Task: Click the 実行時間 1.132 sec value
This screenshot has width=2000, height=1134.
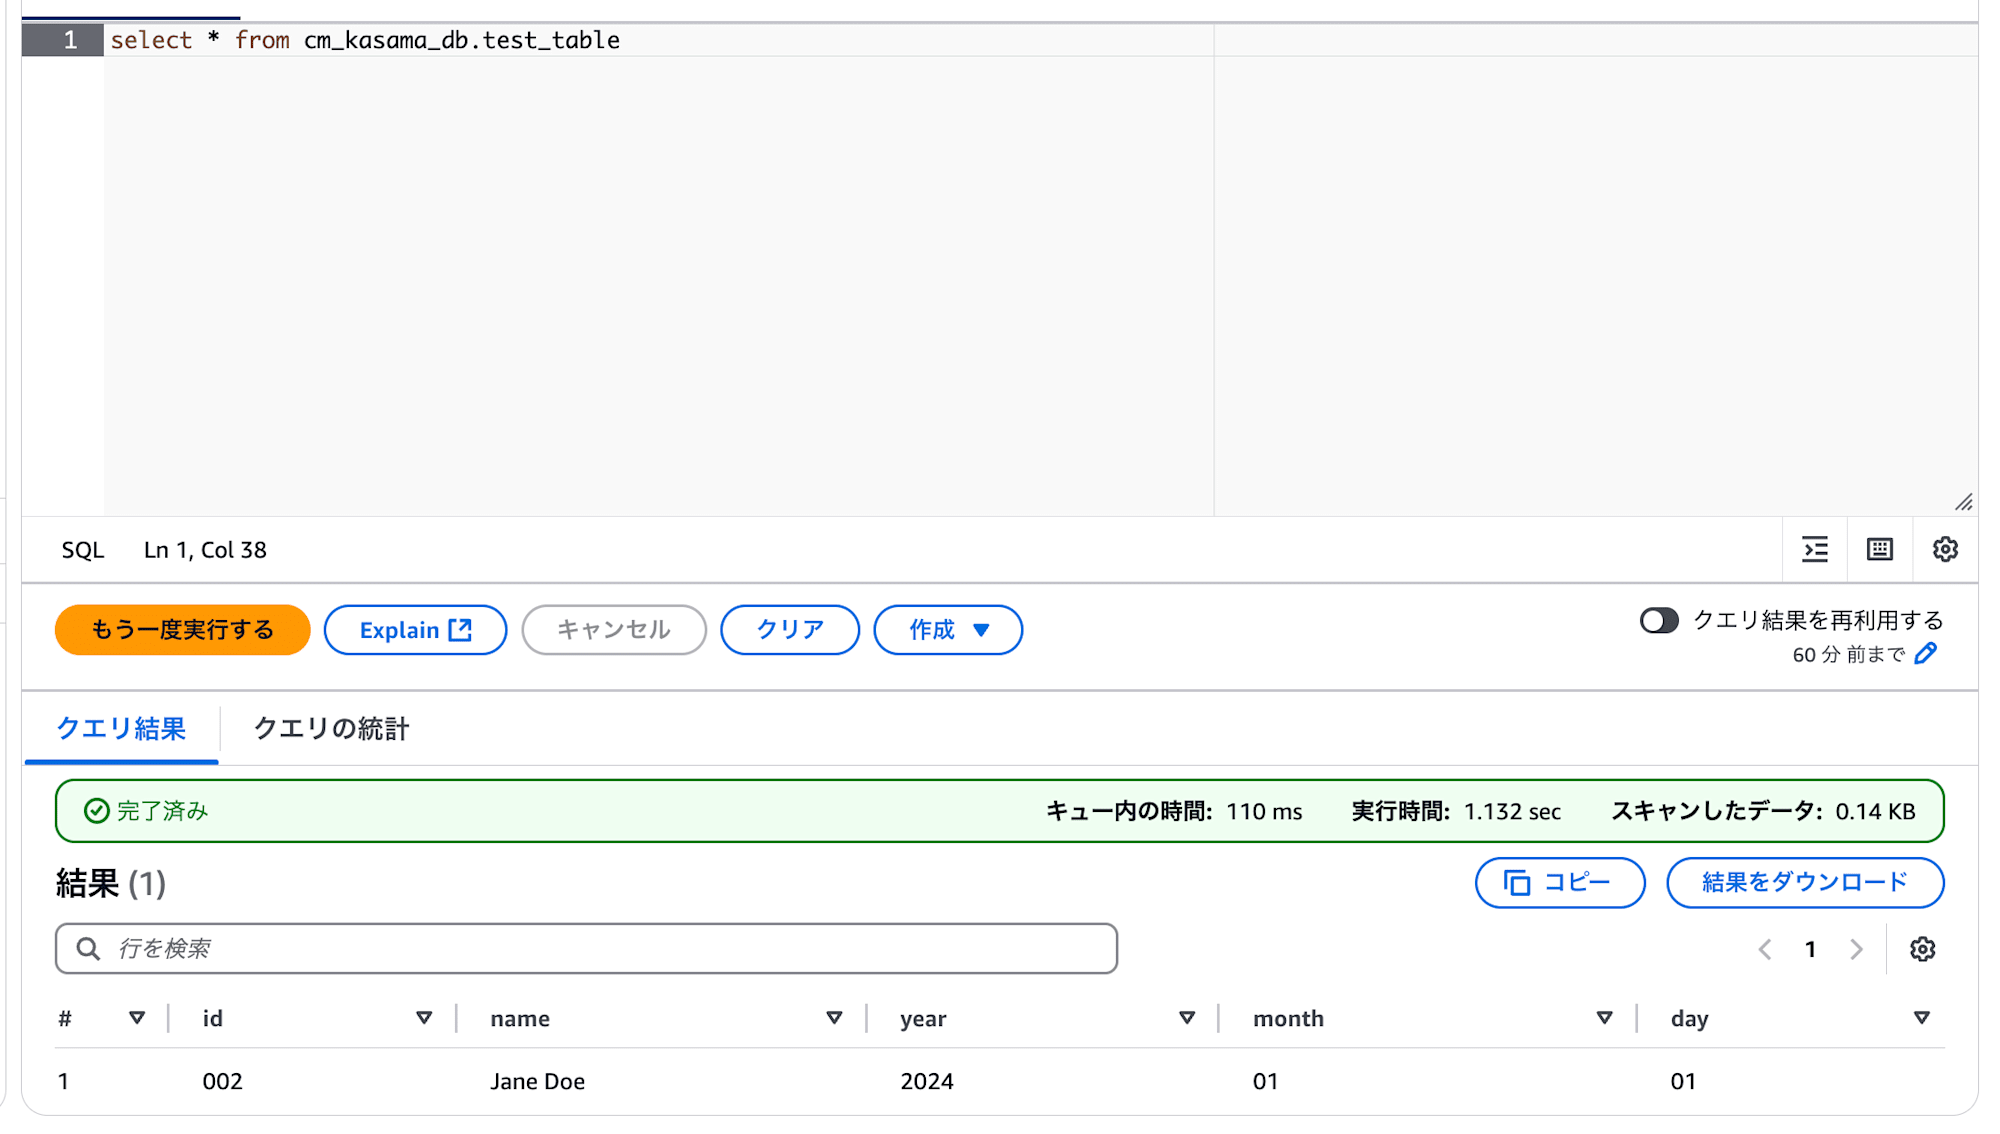Action: (x=1512, y=812)
